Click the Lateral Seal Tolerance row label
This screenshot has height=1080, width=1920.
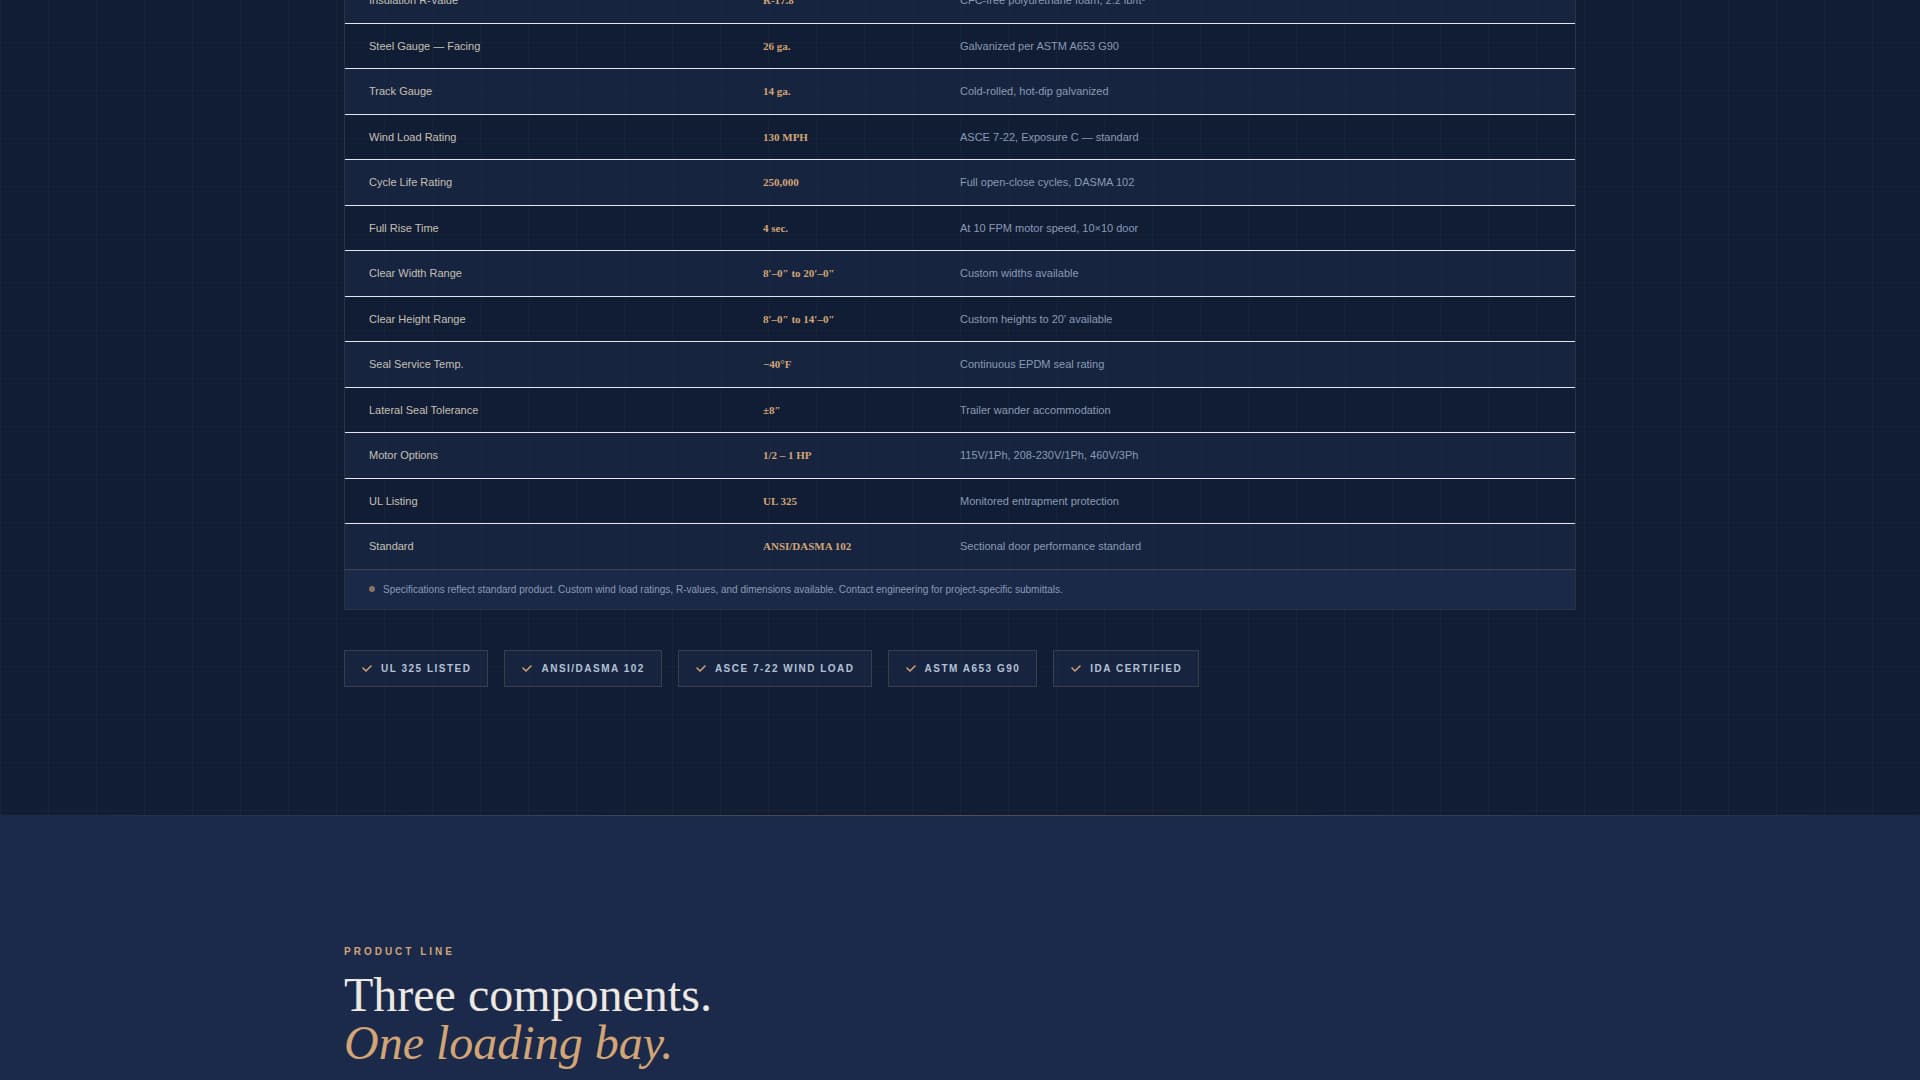tap(423, 411)
